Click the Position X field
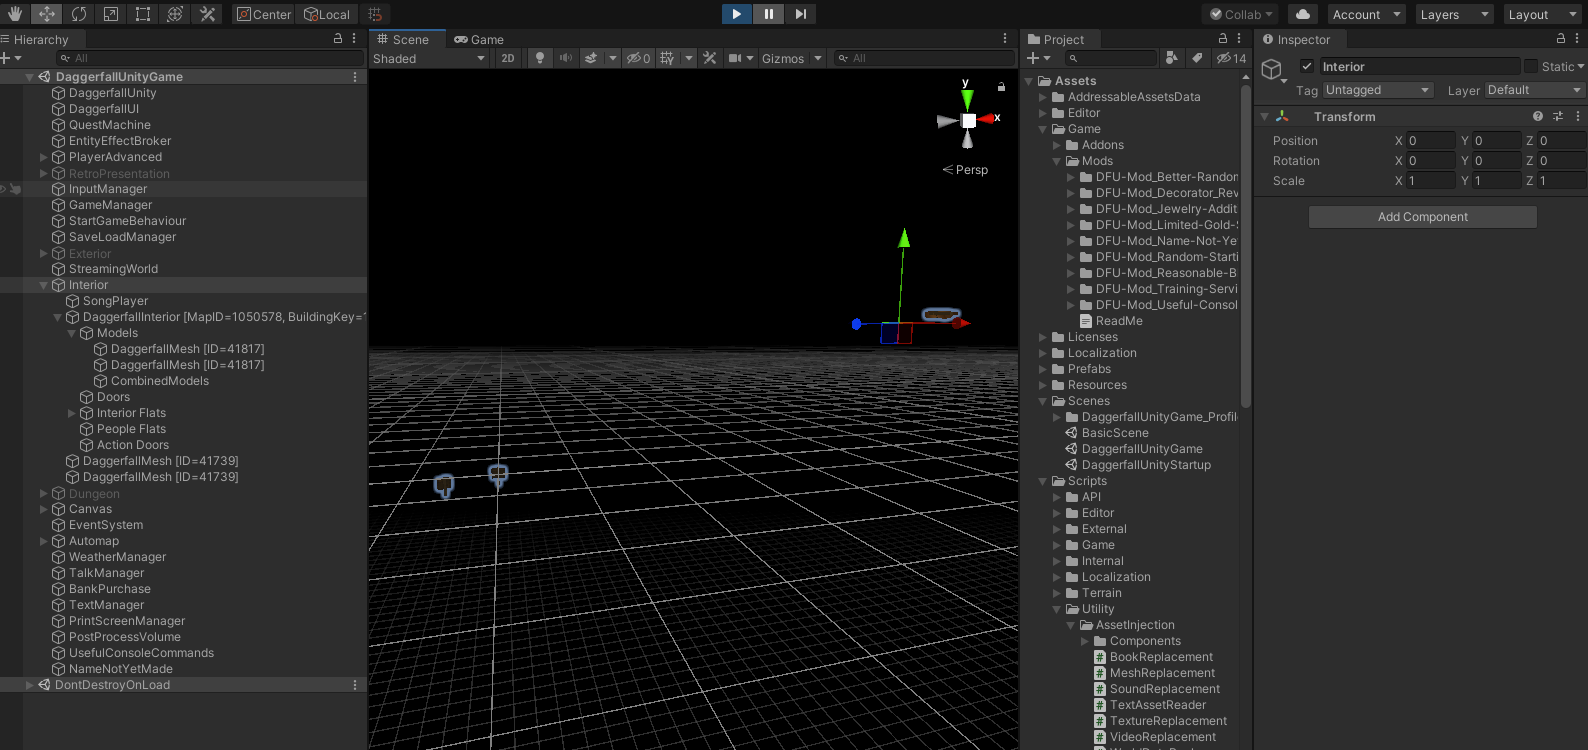The height and width of the screenshot is (750, 1588). [1430, 141]
